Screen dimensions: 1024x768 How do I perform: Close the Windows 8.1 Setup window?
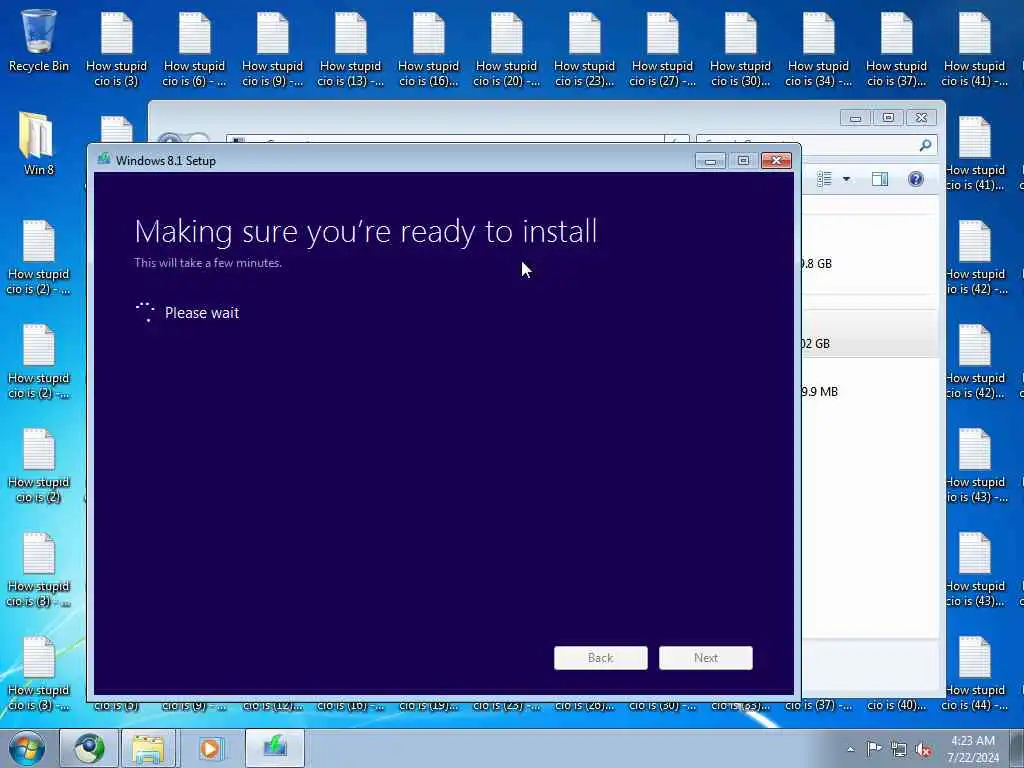pyautogui.click(x=776, y=160)
